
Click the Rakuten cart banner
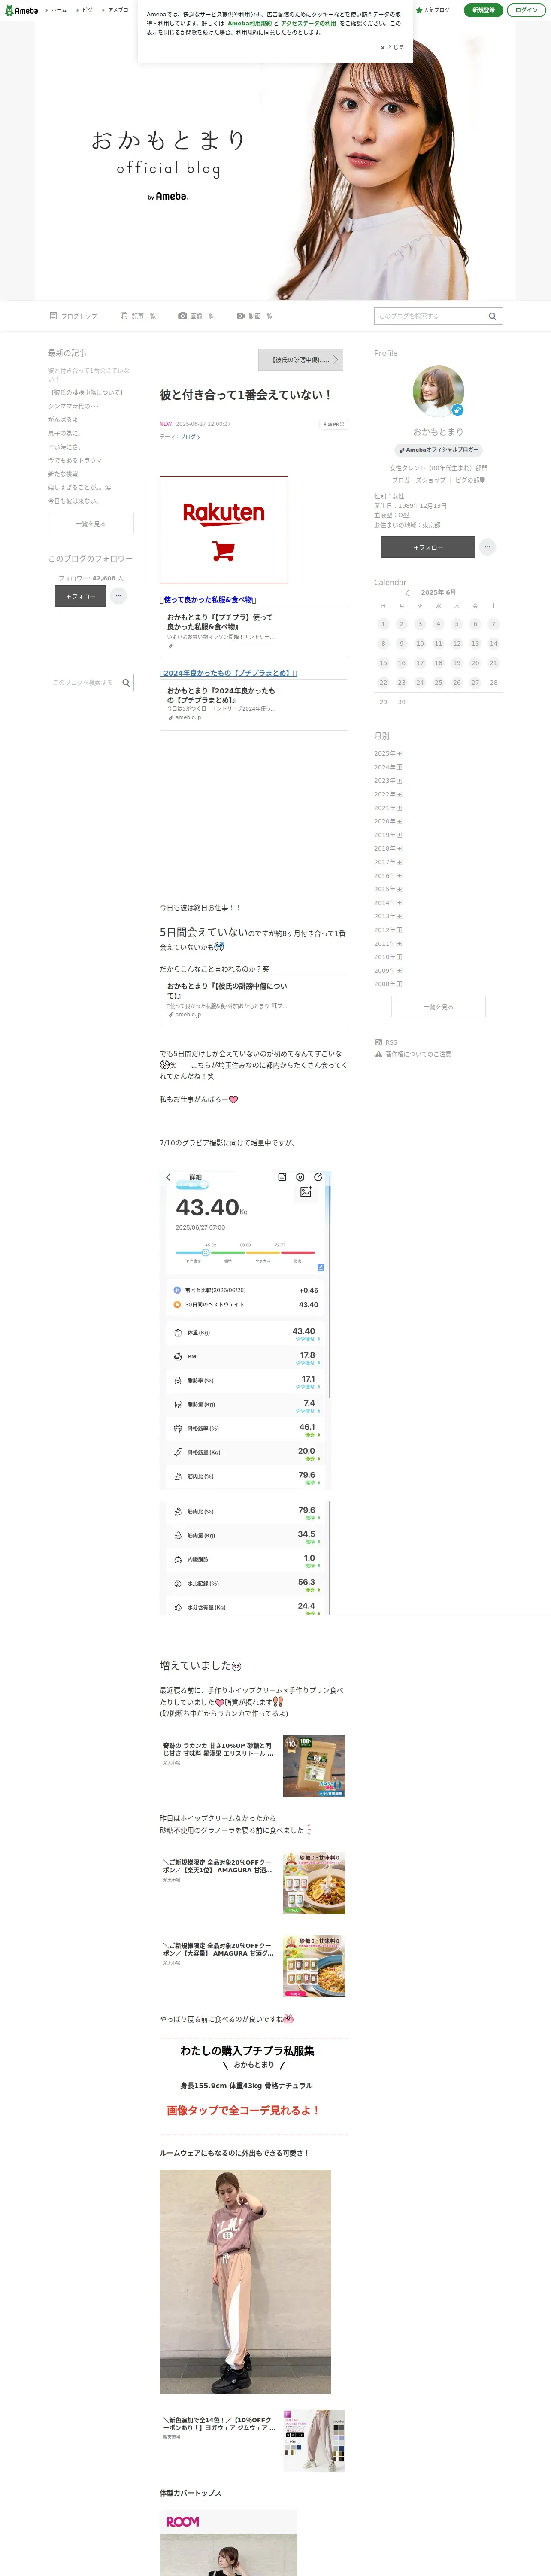(x=224, y=530)
